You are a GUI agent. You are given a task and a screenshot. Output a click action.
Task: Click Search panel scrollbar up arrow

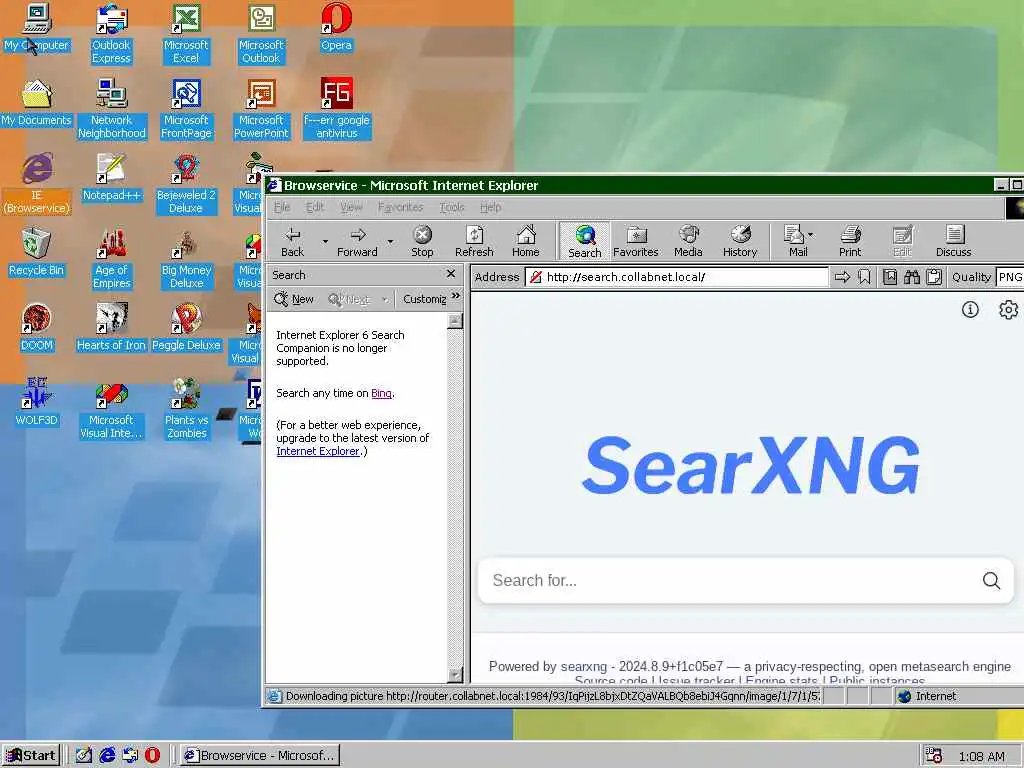pos(455,321)
